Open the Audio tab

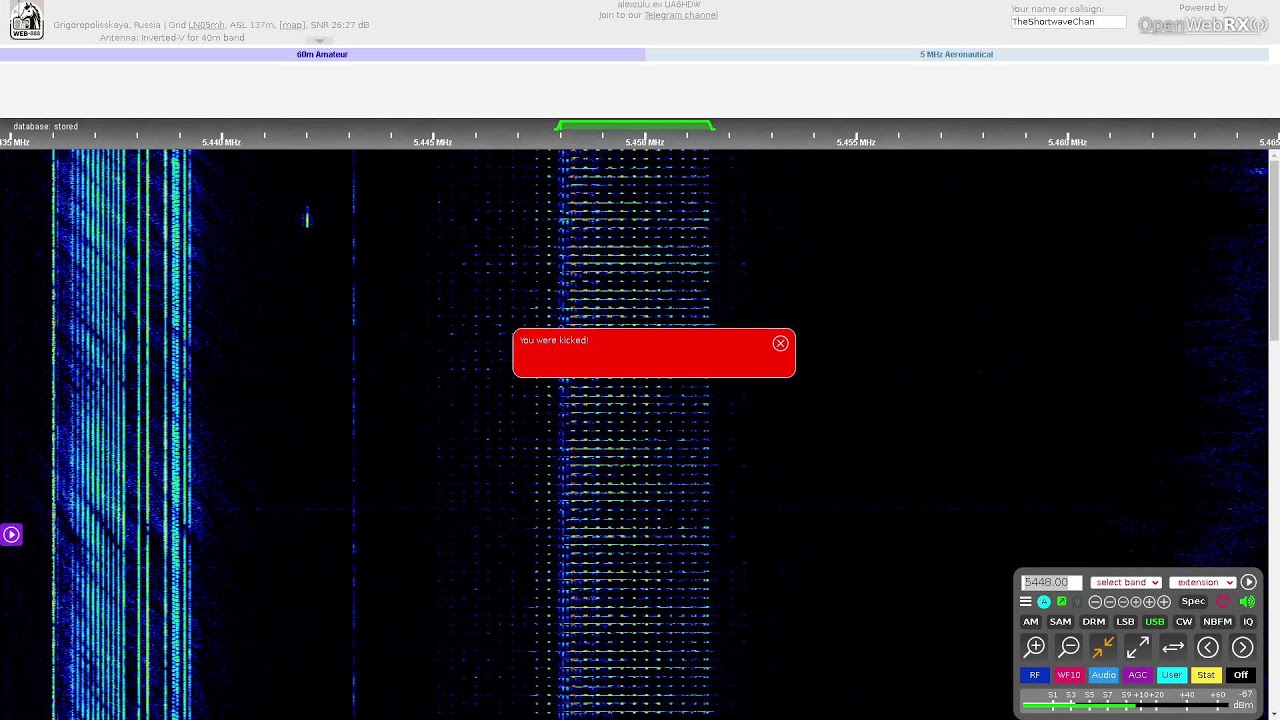[1103, 675]
